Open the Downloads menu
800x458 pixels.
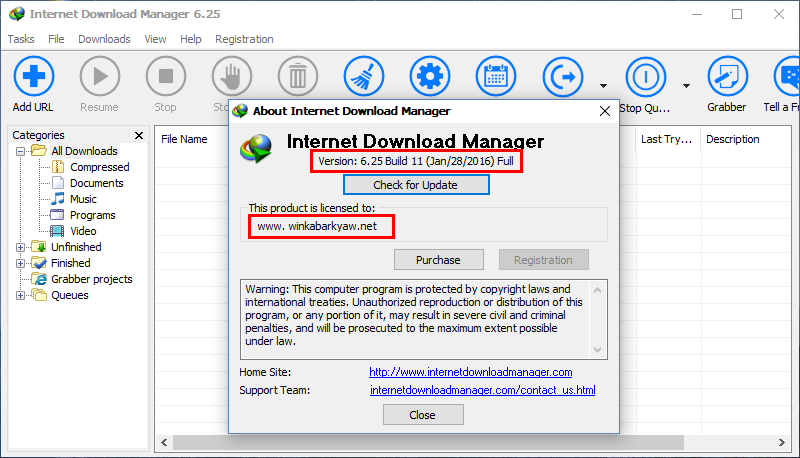point(104,39)
